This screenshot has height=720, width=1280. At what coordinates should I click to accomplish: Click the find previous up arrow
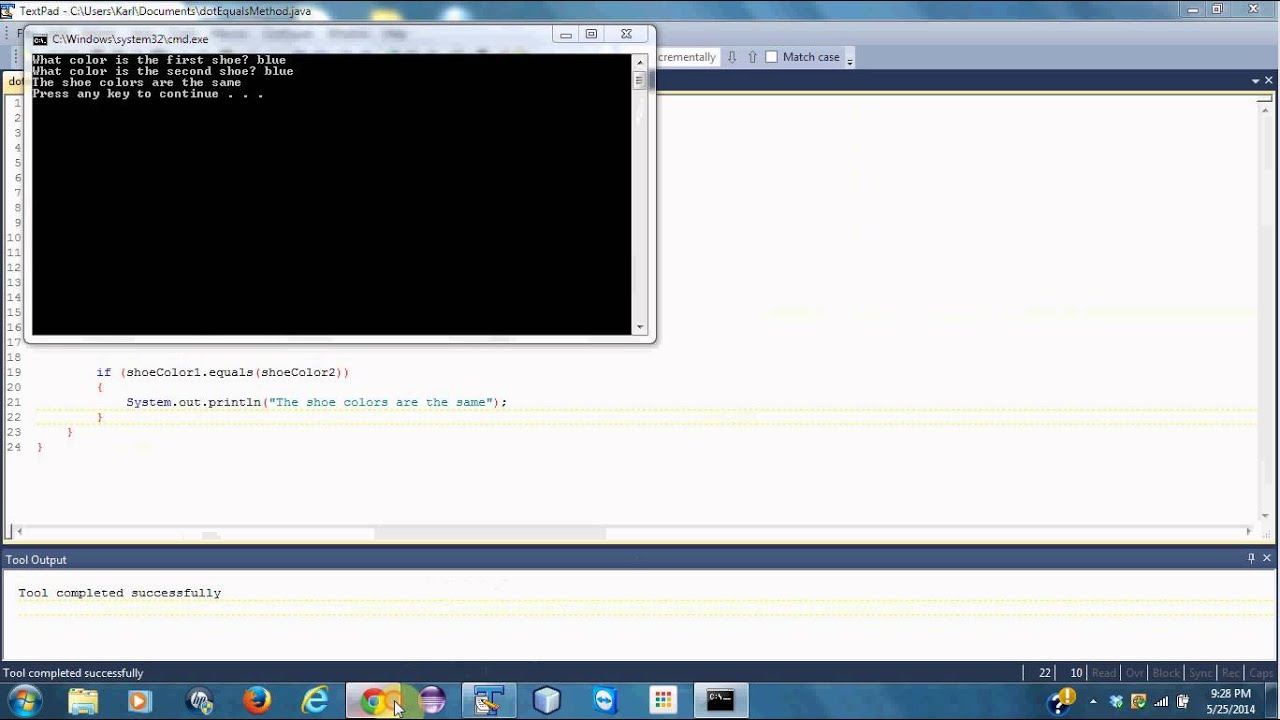[753, 57]
